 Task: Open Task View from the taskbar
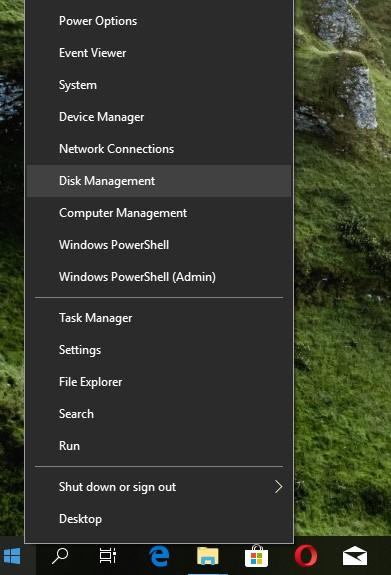point(108,556)
